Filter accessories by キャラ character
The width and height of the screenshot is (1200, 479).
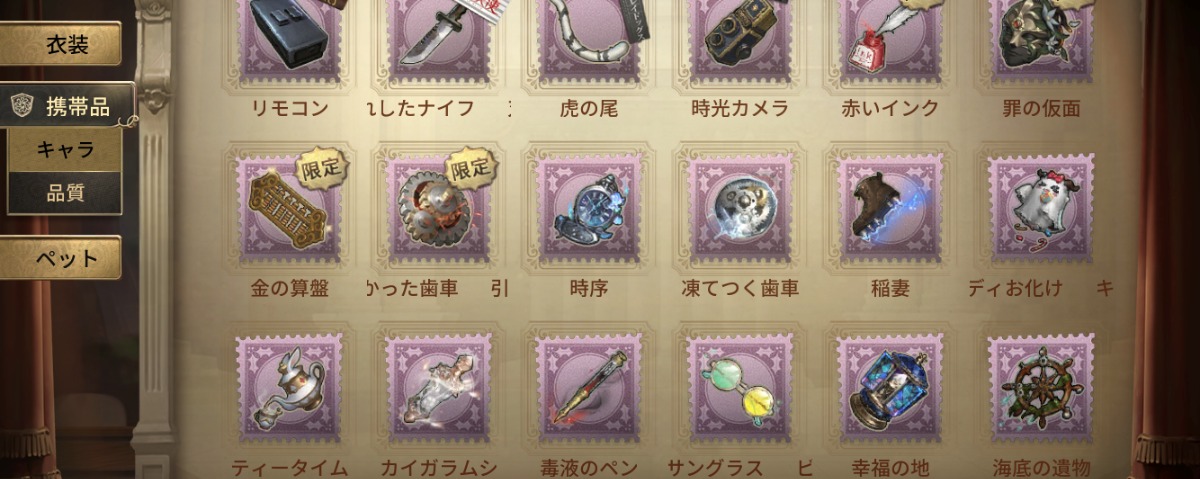65,150
